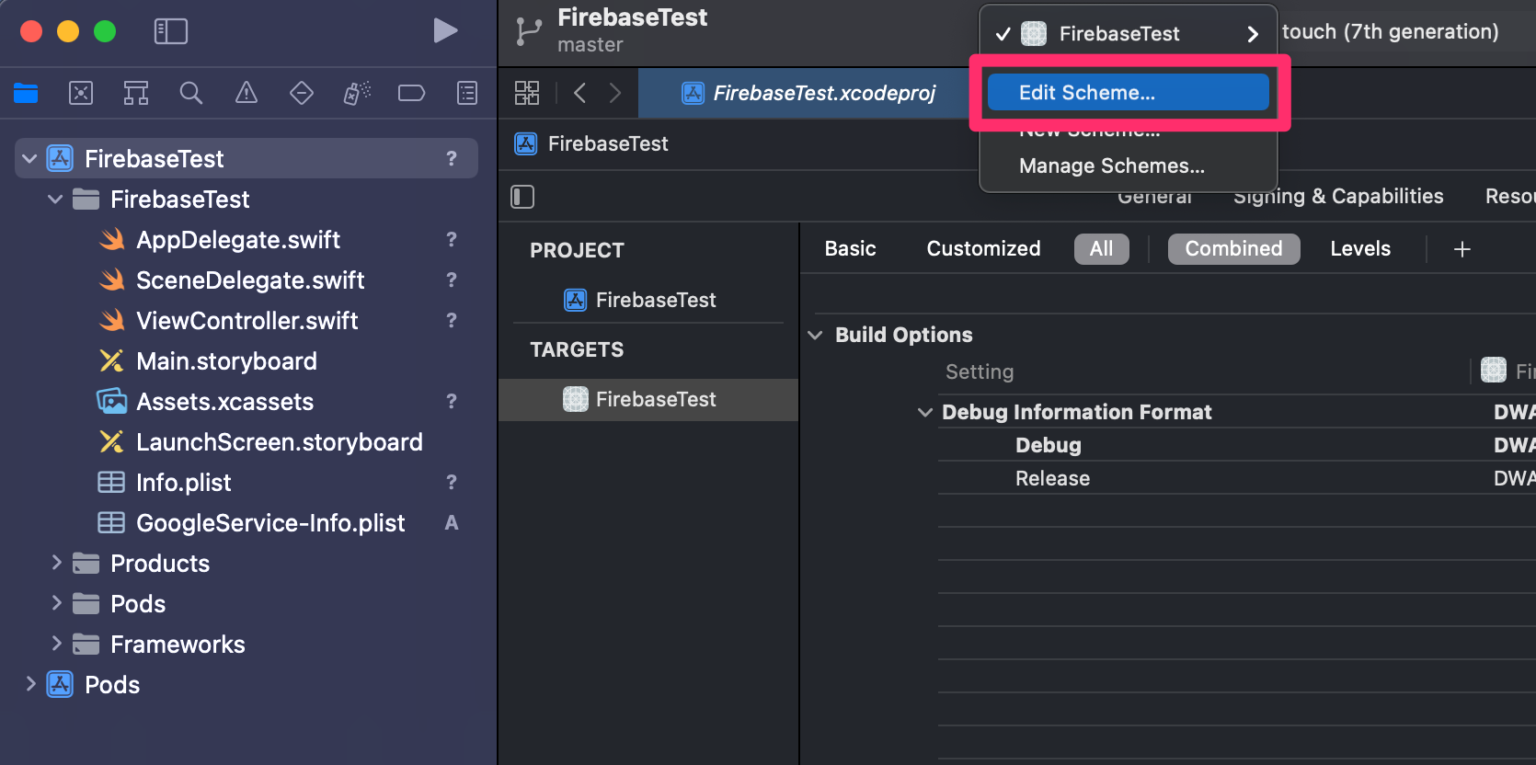Open the Signing & Capabilities tab

click(x=1338, y=196)
